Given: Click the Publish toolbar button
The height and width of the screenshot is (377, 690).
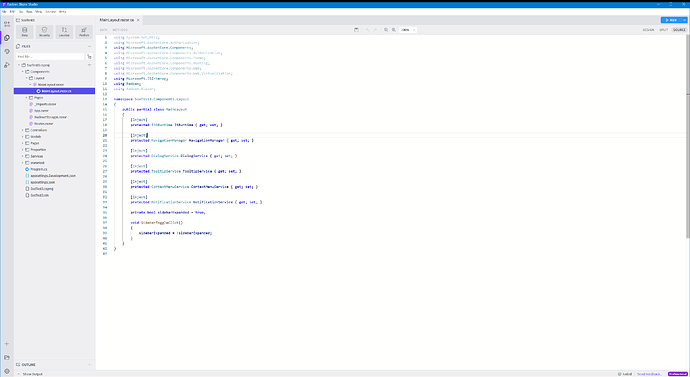Looking at the screenshot, I should pos(84,32).
